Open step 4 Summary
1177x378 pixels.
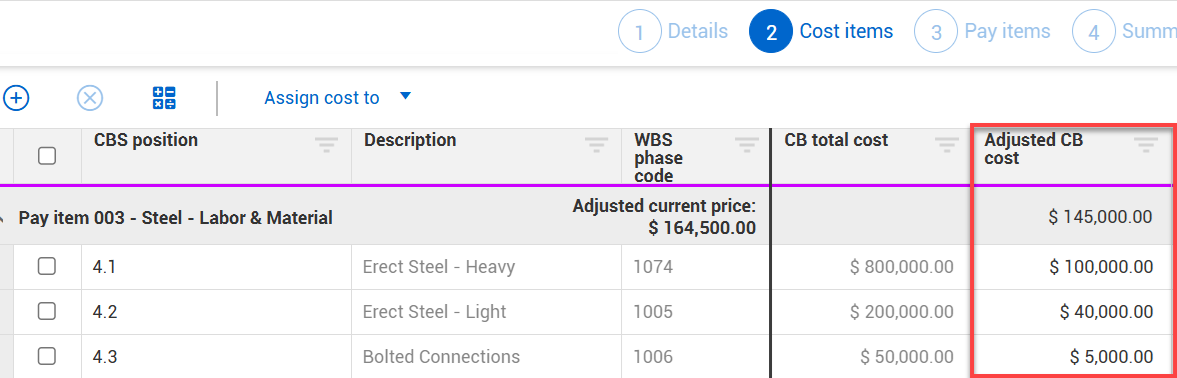pyautogui.click(x=1124, y=32)
